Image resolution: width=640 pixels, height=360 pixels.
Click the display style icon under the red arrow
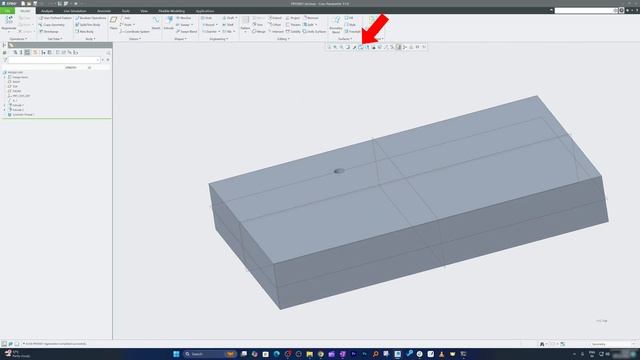point(360,47)
